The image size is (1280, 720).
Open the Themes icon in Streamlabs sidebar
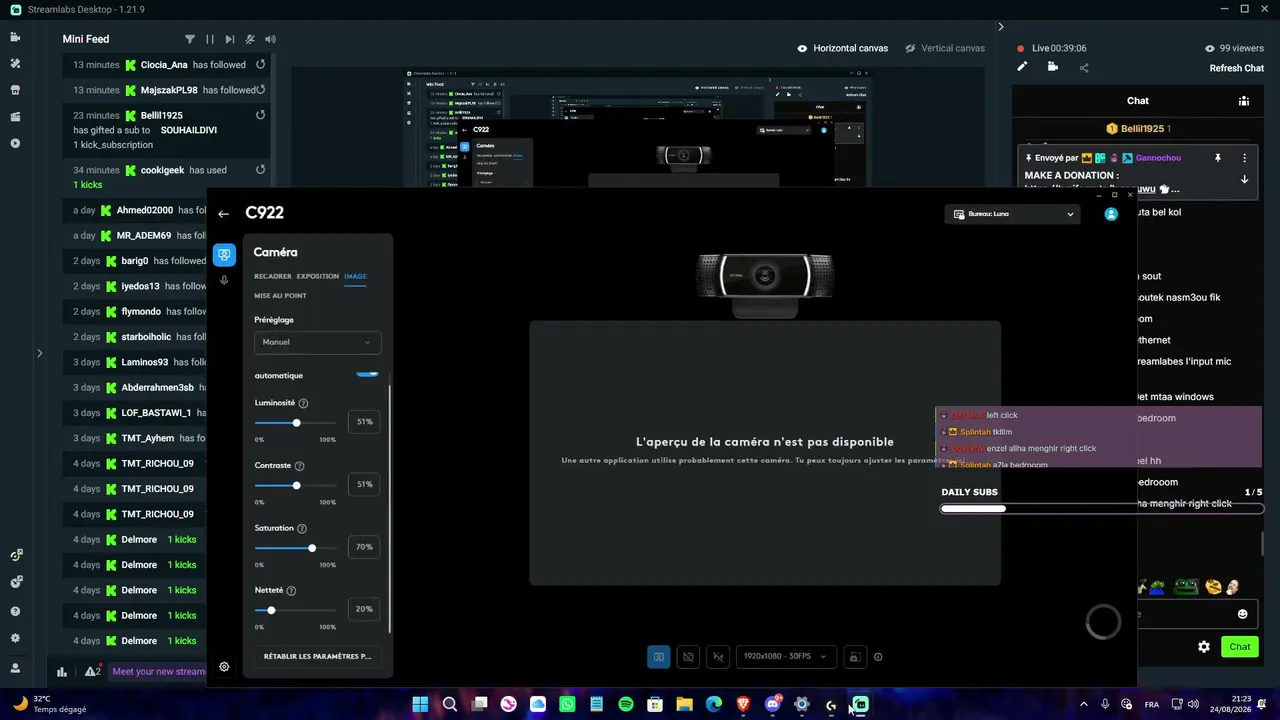pyautogui.click(x=15, y=63)
